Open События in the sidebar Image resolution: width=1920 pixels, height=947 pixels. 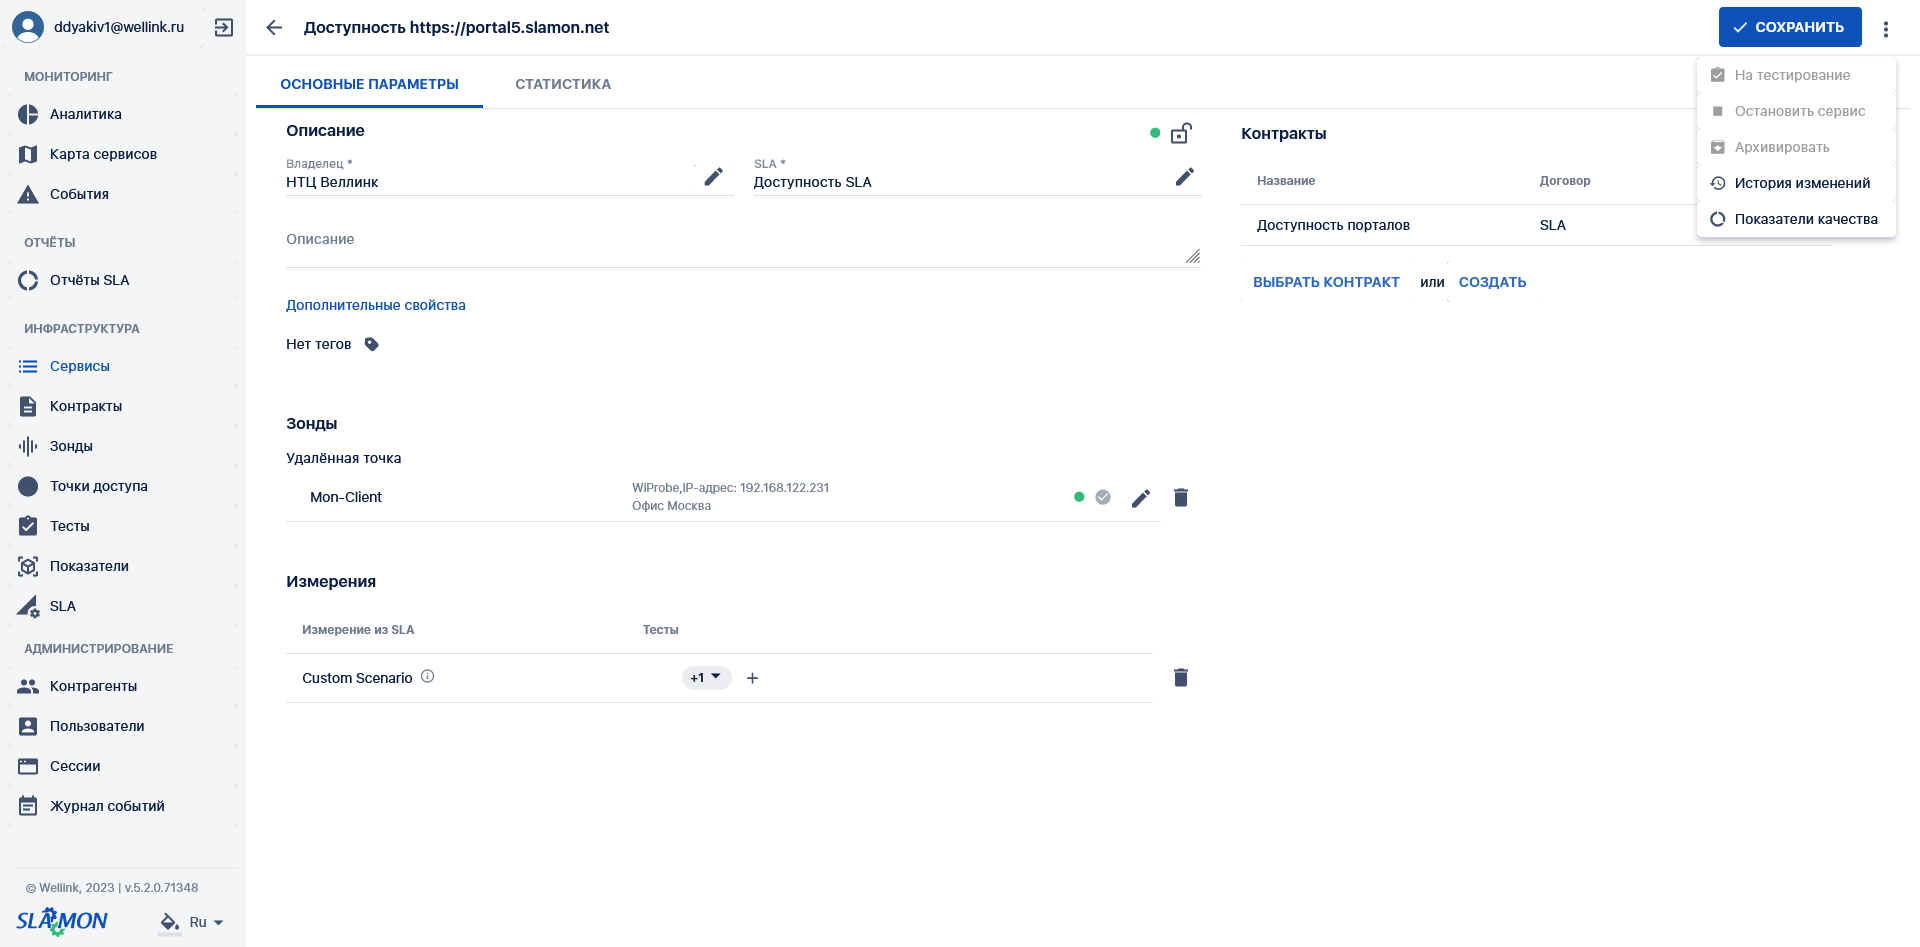click(124, 194)
